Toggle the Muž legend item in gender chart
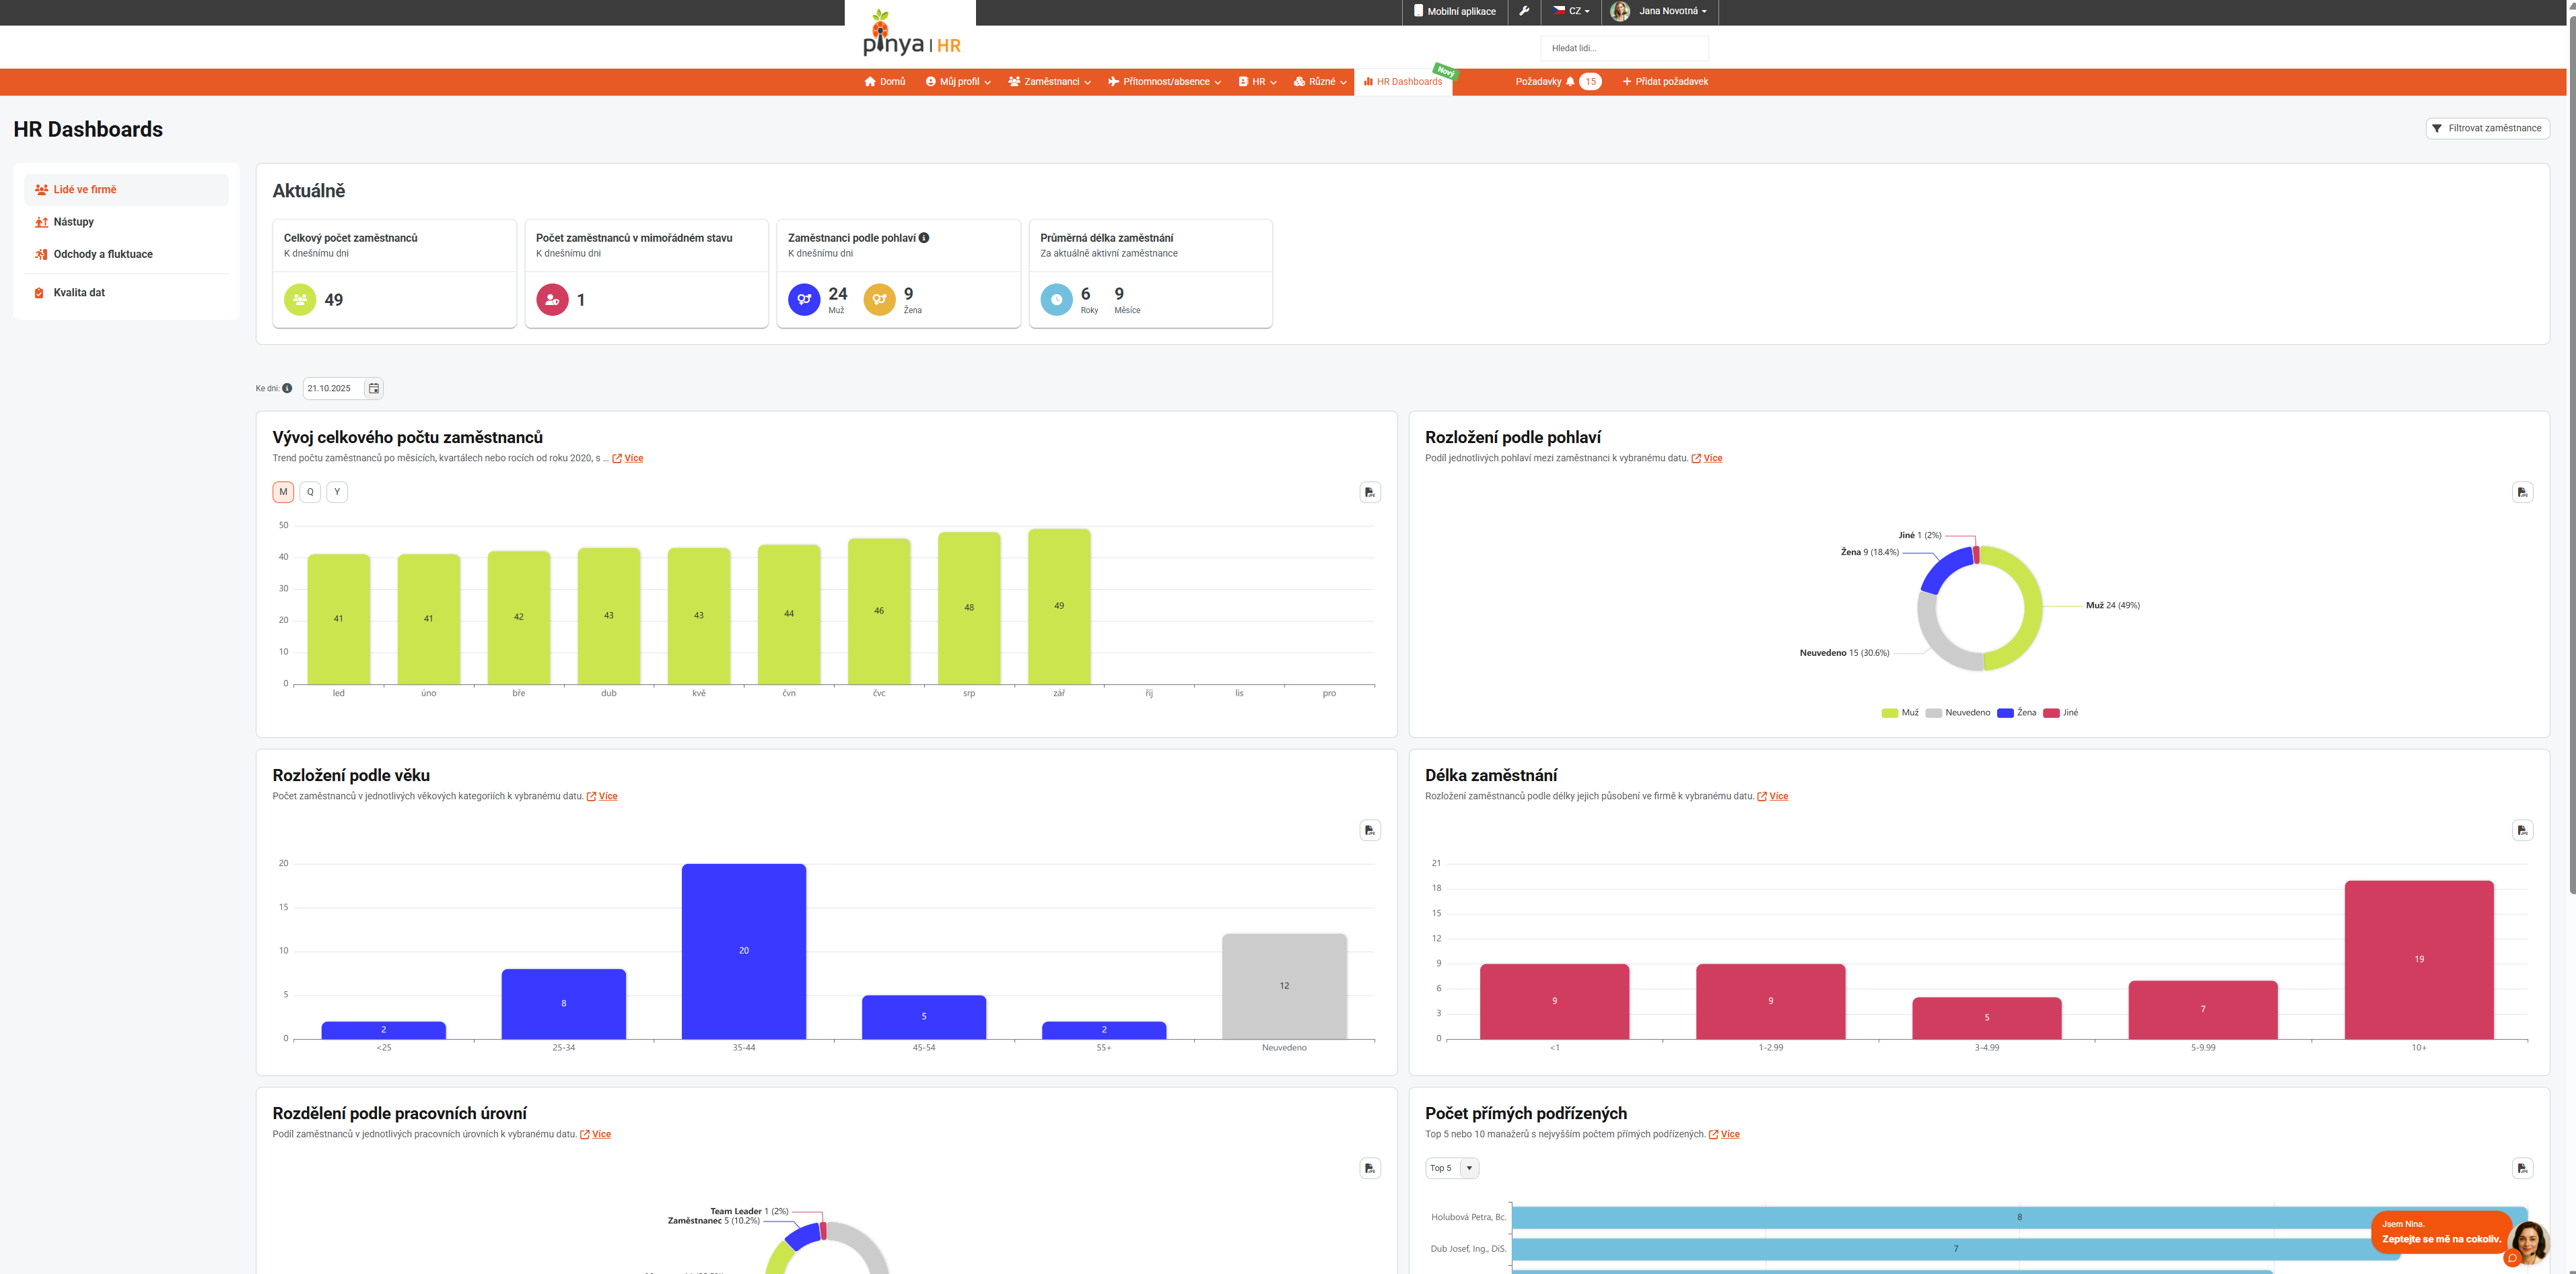Image resolution: width=2576 pixels, height=1274 pixels. pos(1900,713)
